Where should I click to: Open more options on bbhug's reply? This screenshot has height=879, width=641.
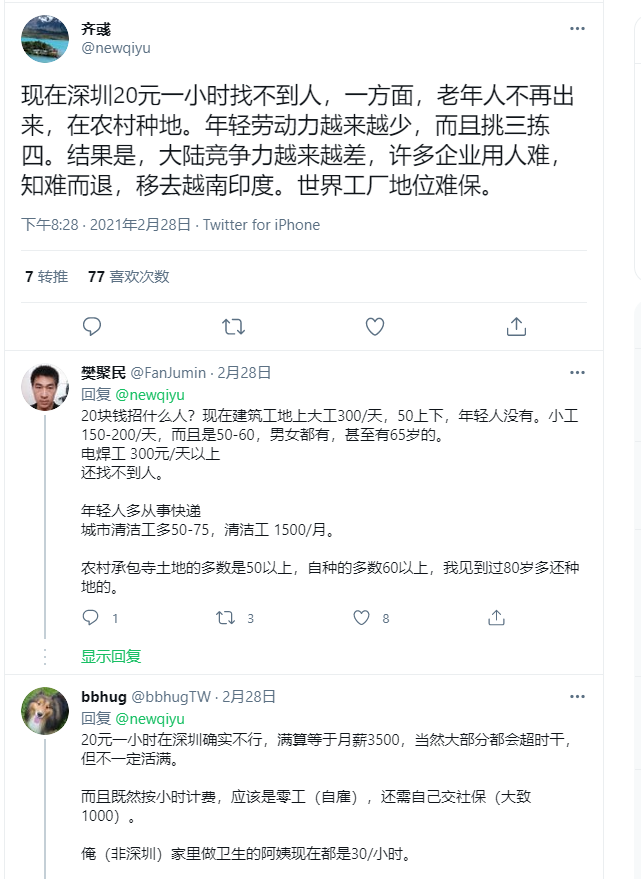click(x=577, y=697)
